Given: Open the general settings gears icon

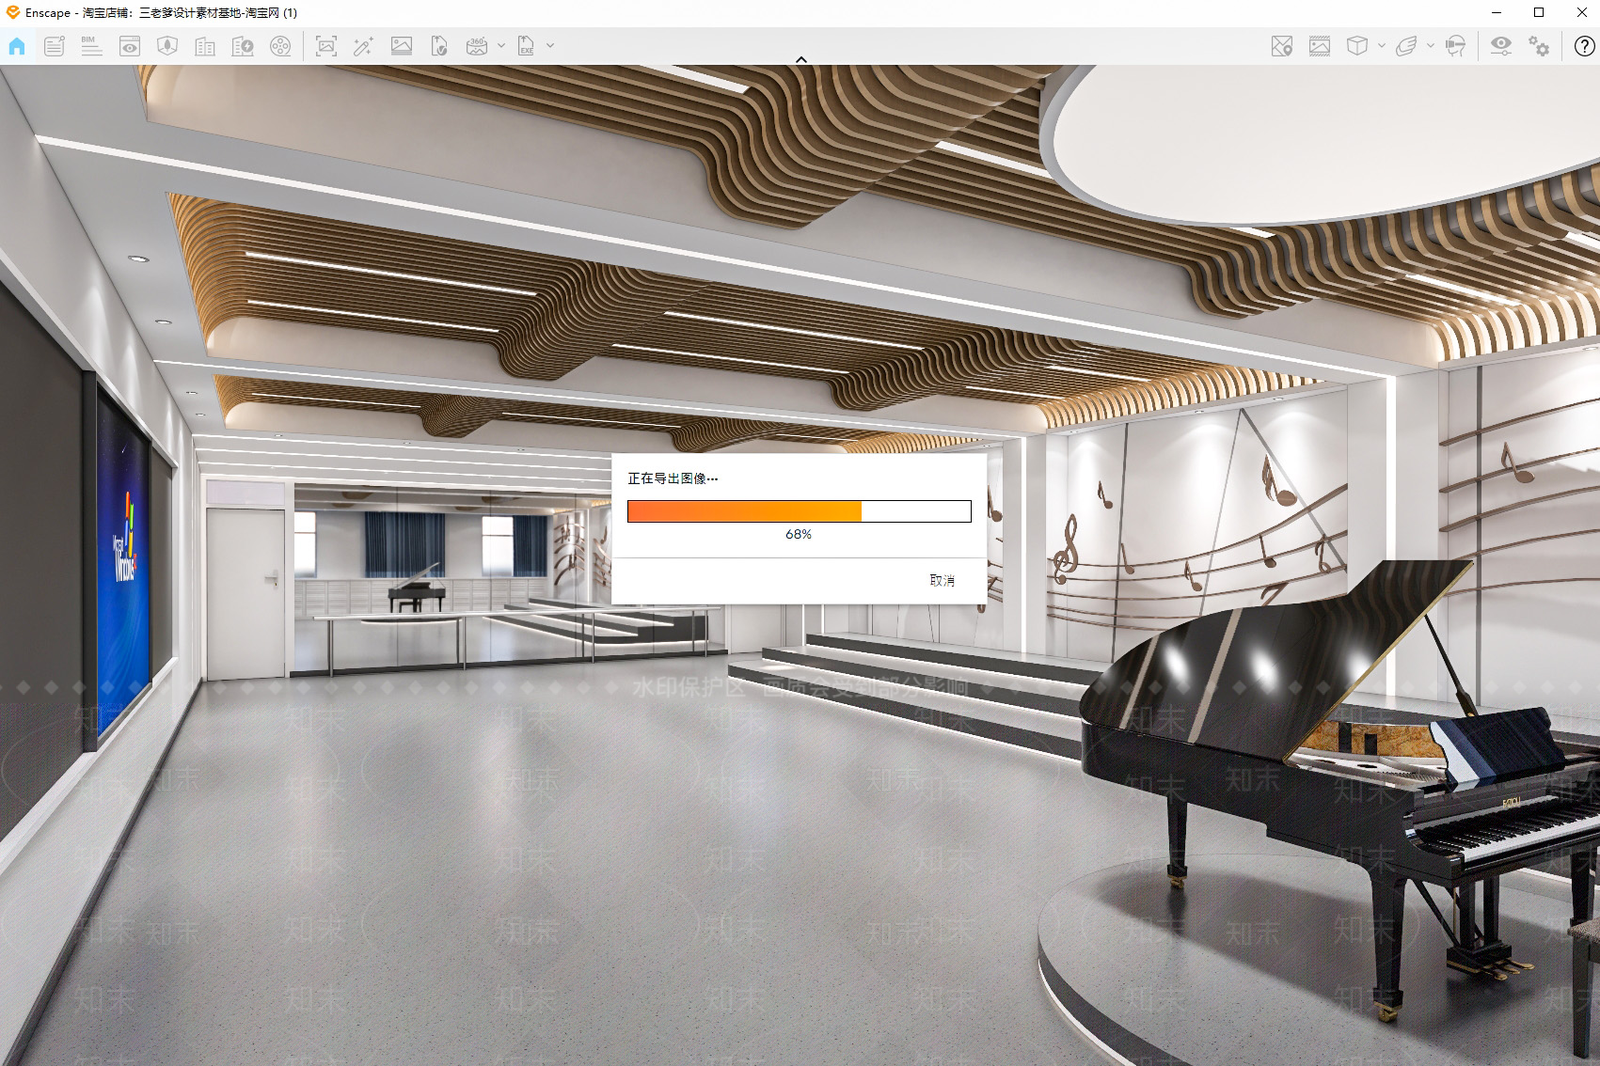Looking at the screenshot, I should (x=1539, y=46).
